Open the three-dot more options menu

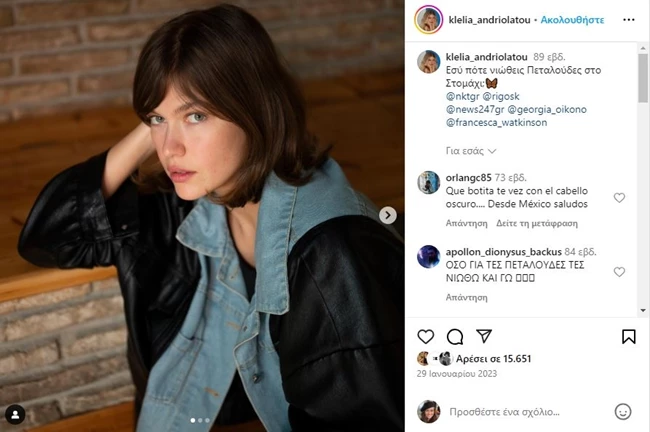[628, 19]
